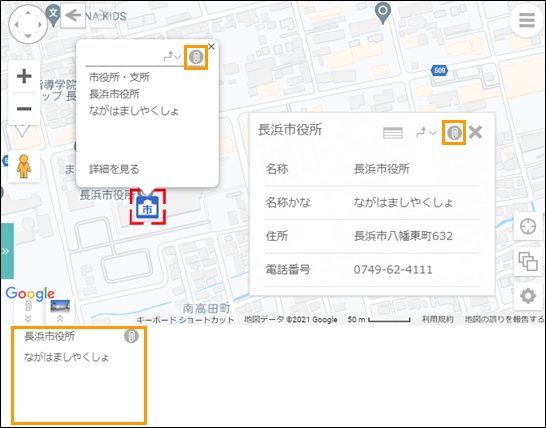
Task: Open route dropdown in the small popup
Action: pos(172,56)
